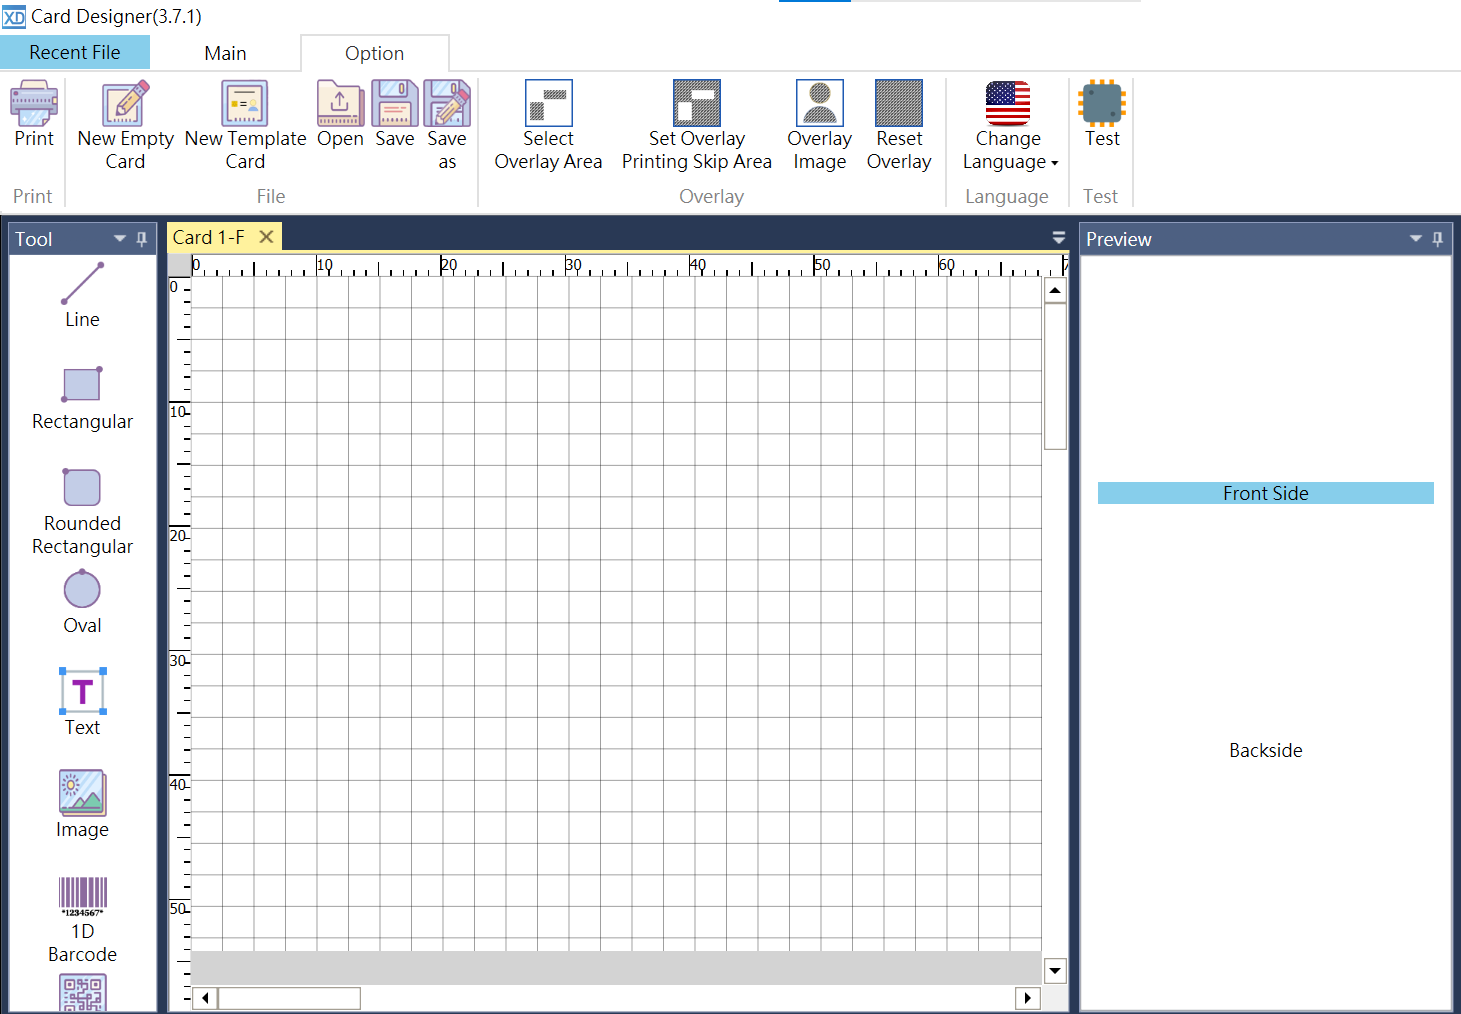Screen dimensions: 1461x1014
Task: Run the printer Test function
Action: [1101, 113]
